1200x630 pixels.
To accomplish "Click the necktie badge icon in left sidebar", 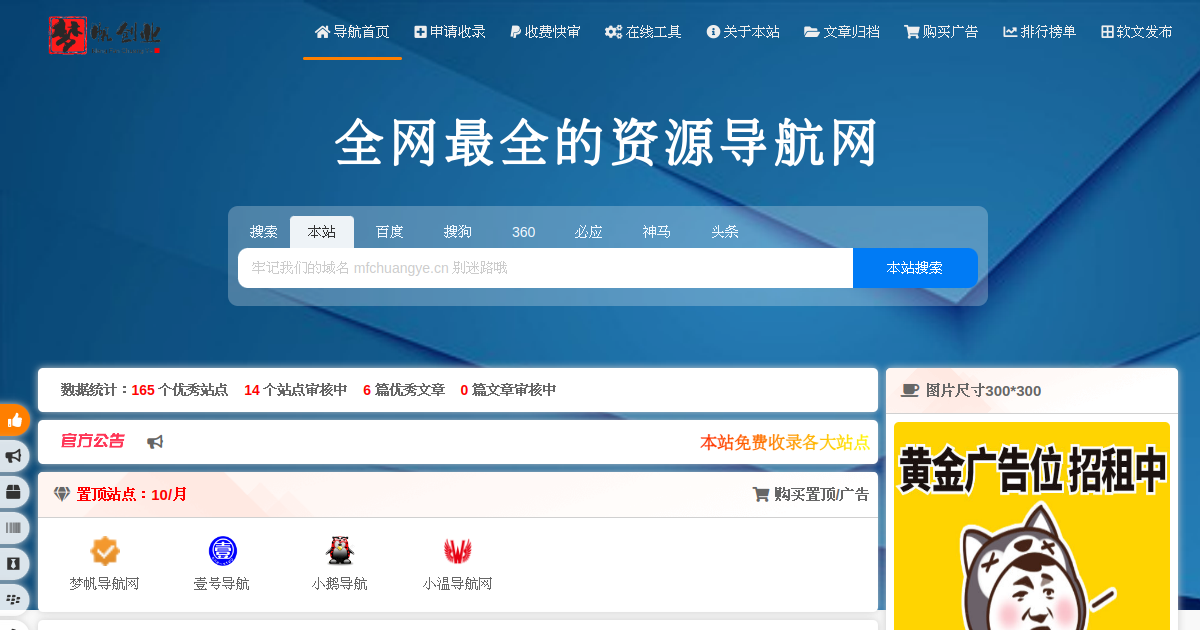I will tap(14, 564).
